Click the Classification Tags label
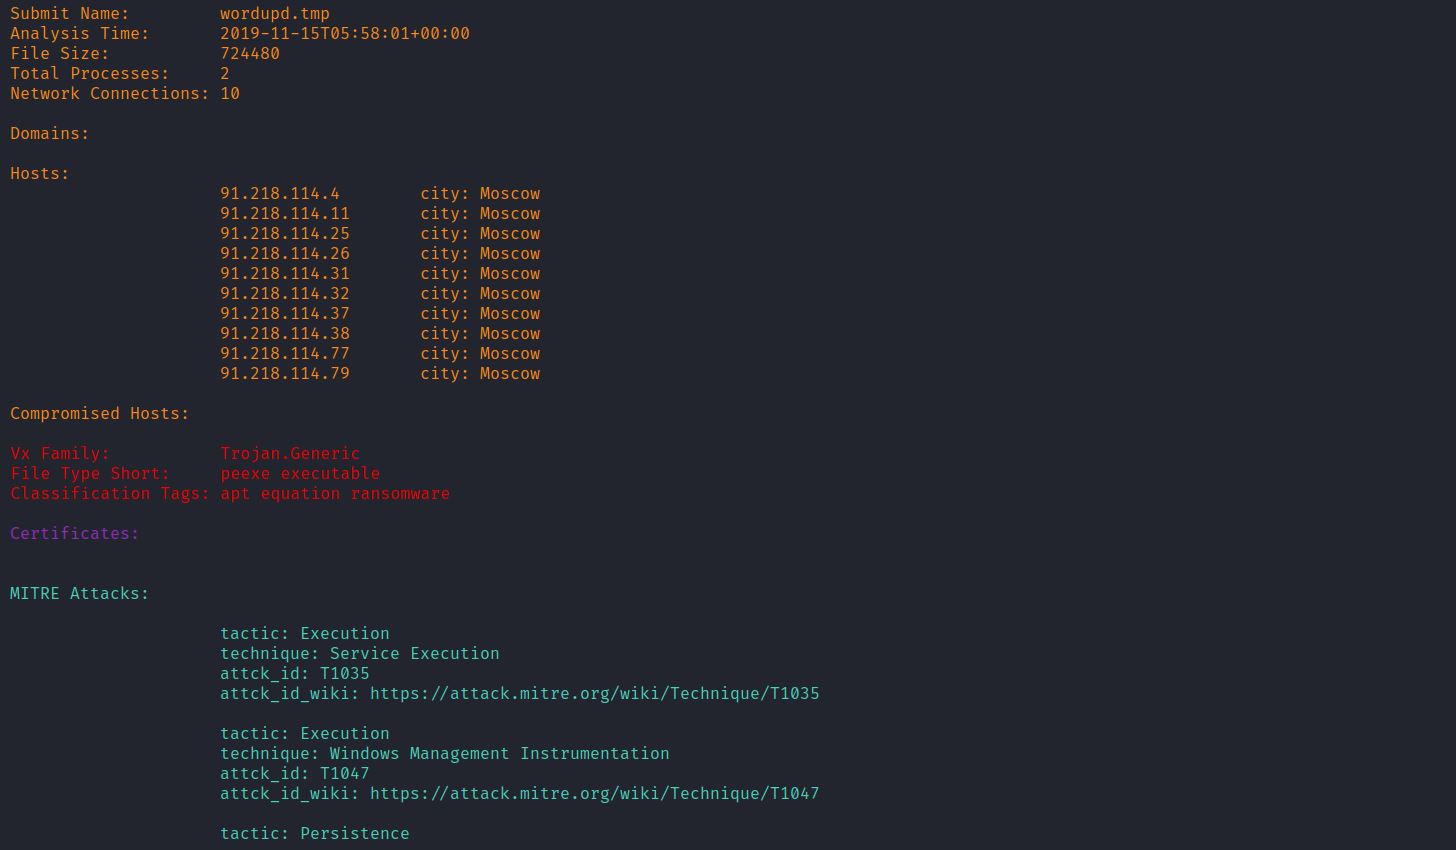Viewport: 1456px width, 850px height. pyautogui.click(x=110, y=494)
